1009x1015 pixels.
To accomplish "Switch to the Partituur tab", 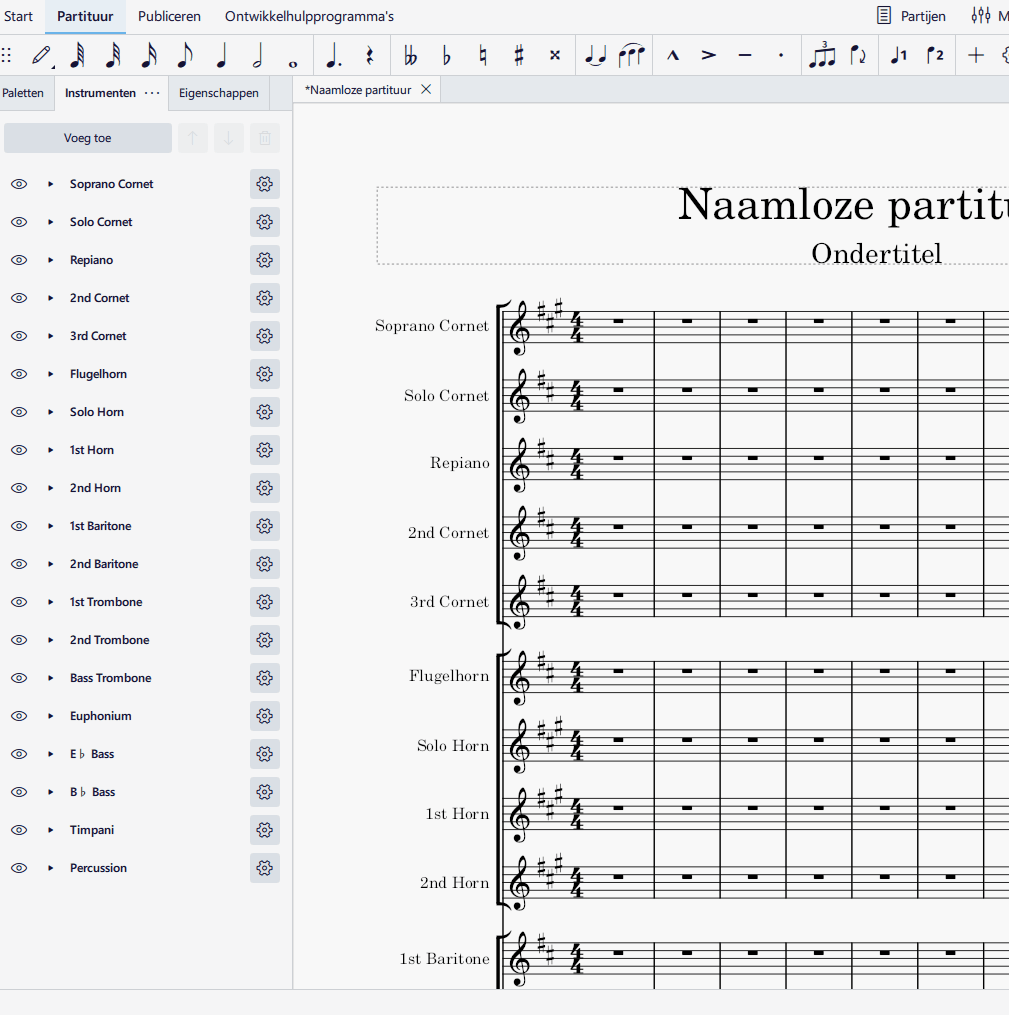I will pyautogui.click(x=85, y=16).
